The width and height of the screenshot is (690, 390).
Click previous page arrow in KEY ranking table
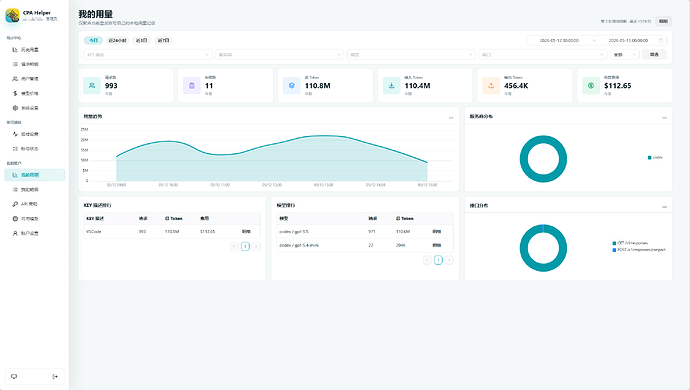click(235, 247)
